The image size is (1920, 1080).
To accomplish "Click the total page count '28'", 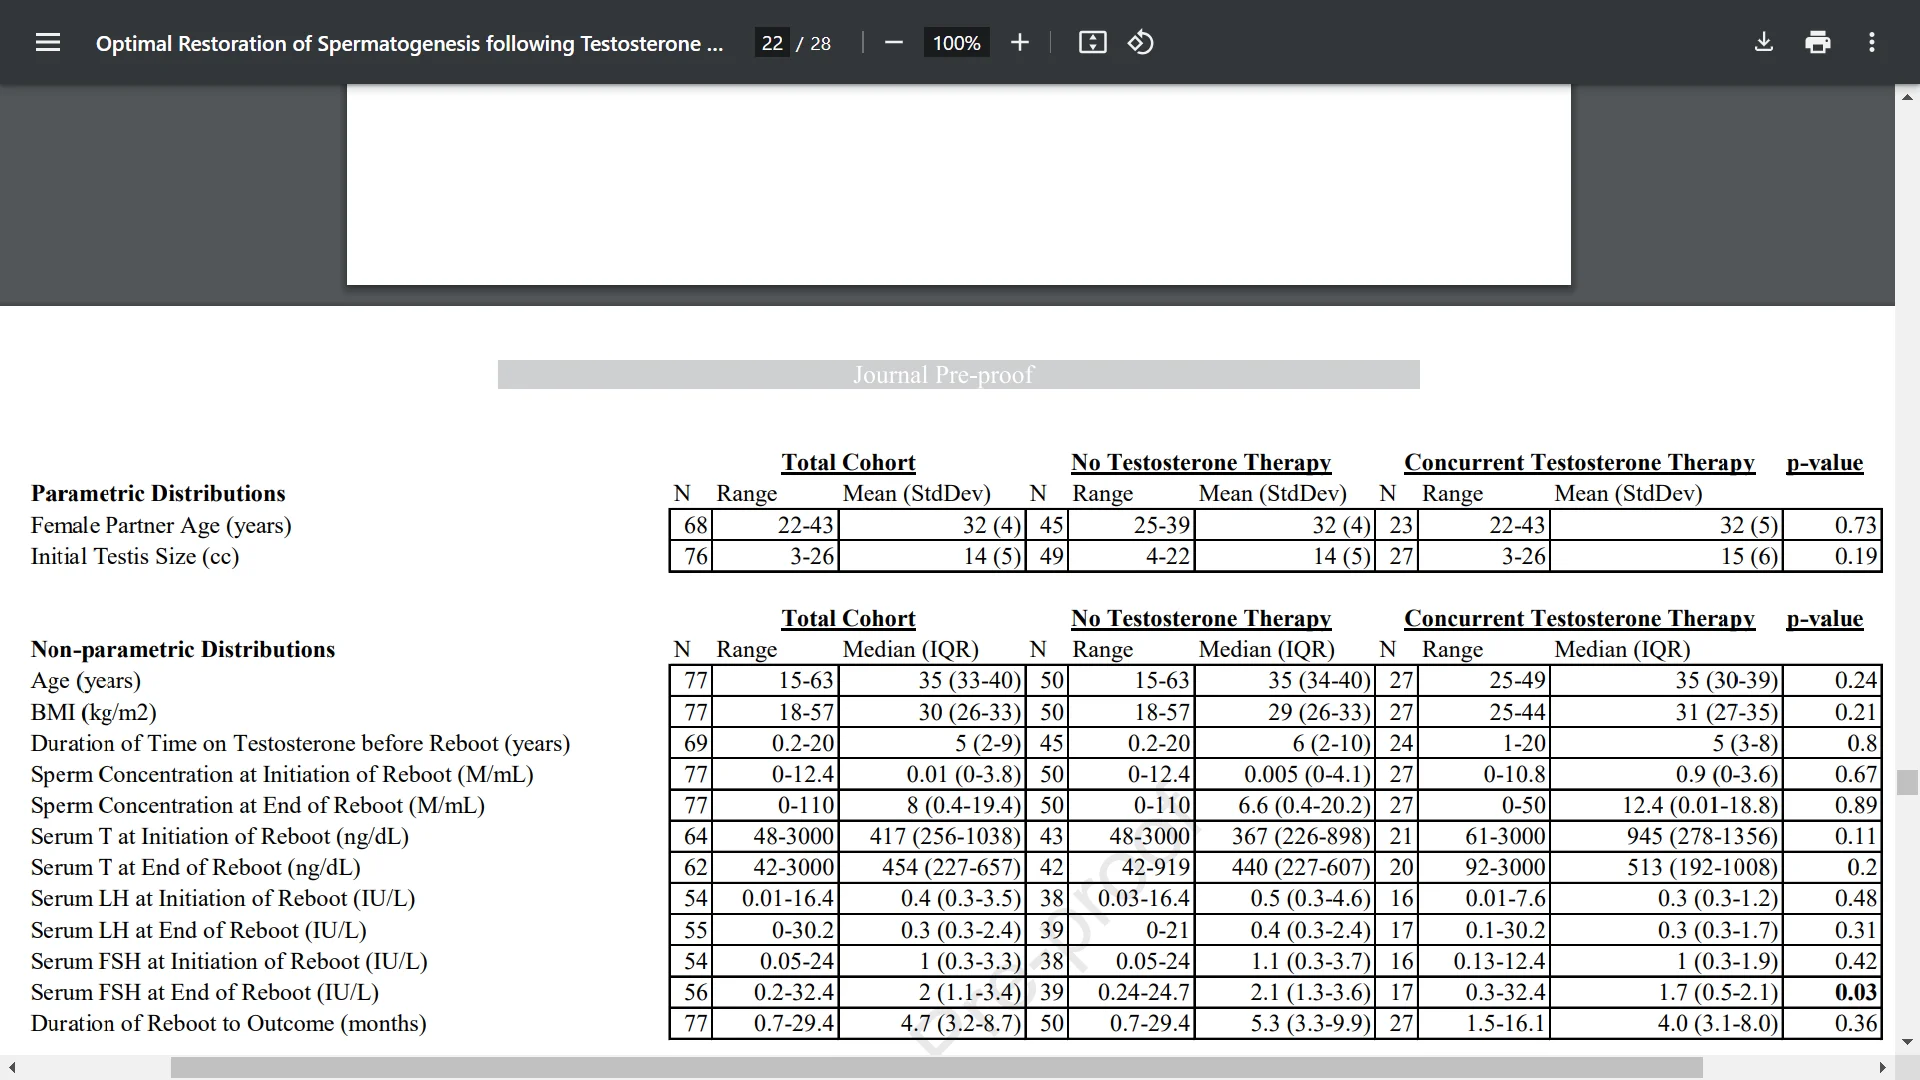I will [820, 43].
